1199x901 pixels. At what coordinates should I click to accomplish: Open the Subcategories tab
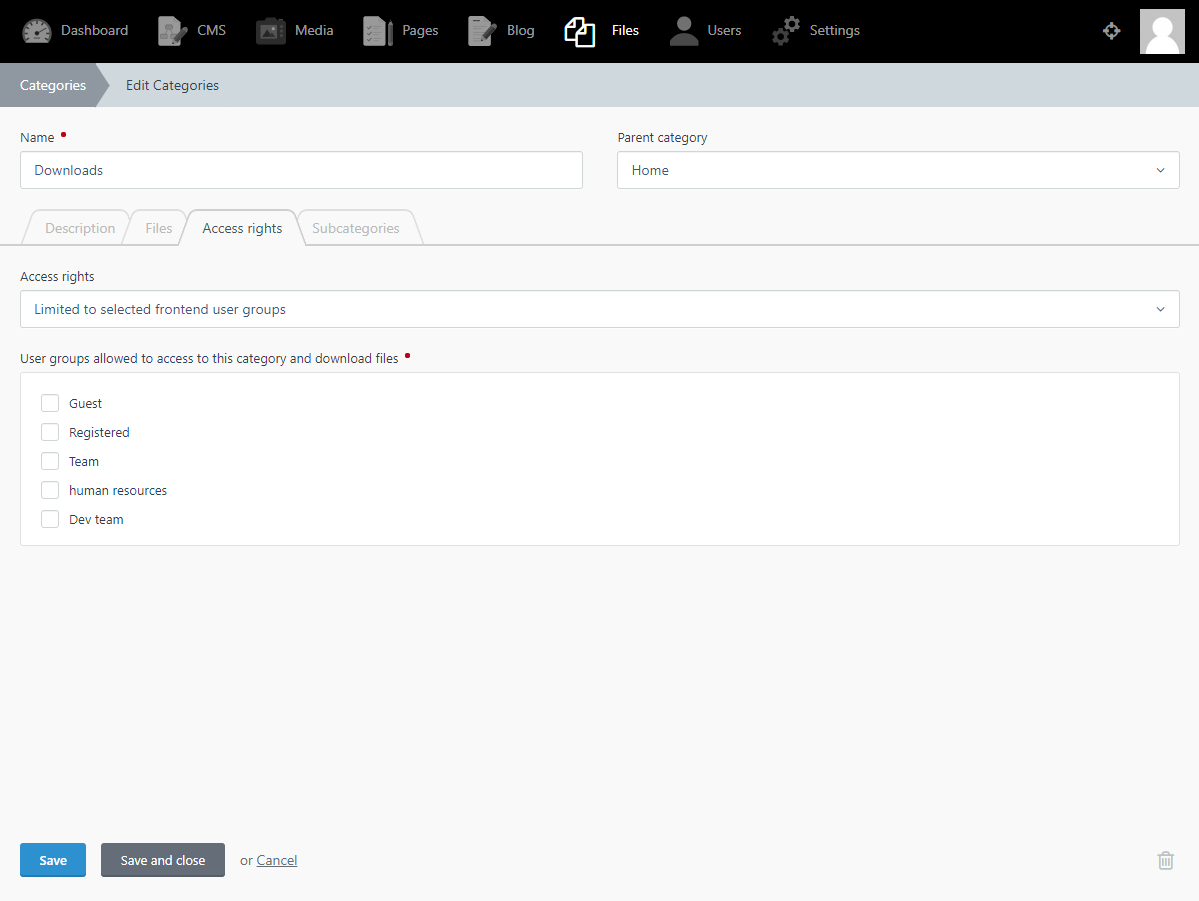coord(356,228)
